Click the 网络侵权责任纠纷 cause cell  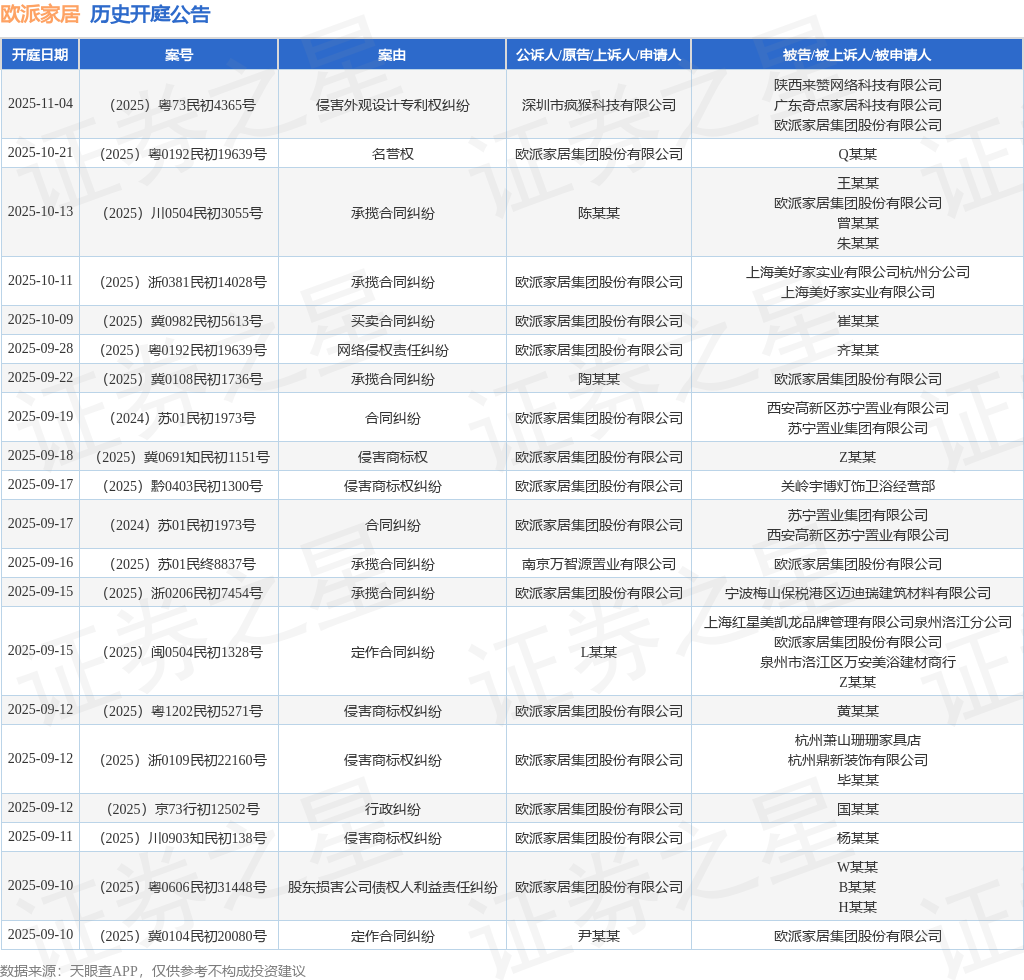click(x=392, y=350)
